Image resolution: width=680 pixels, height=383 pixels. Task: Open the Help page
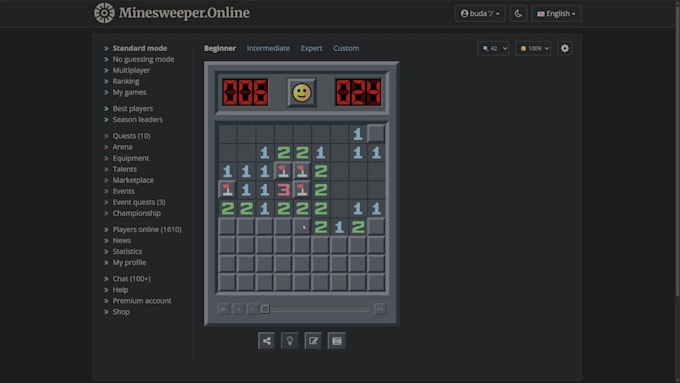120,290
